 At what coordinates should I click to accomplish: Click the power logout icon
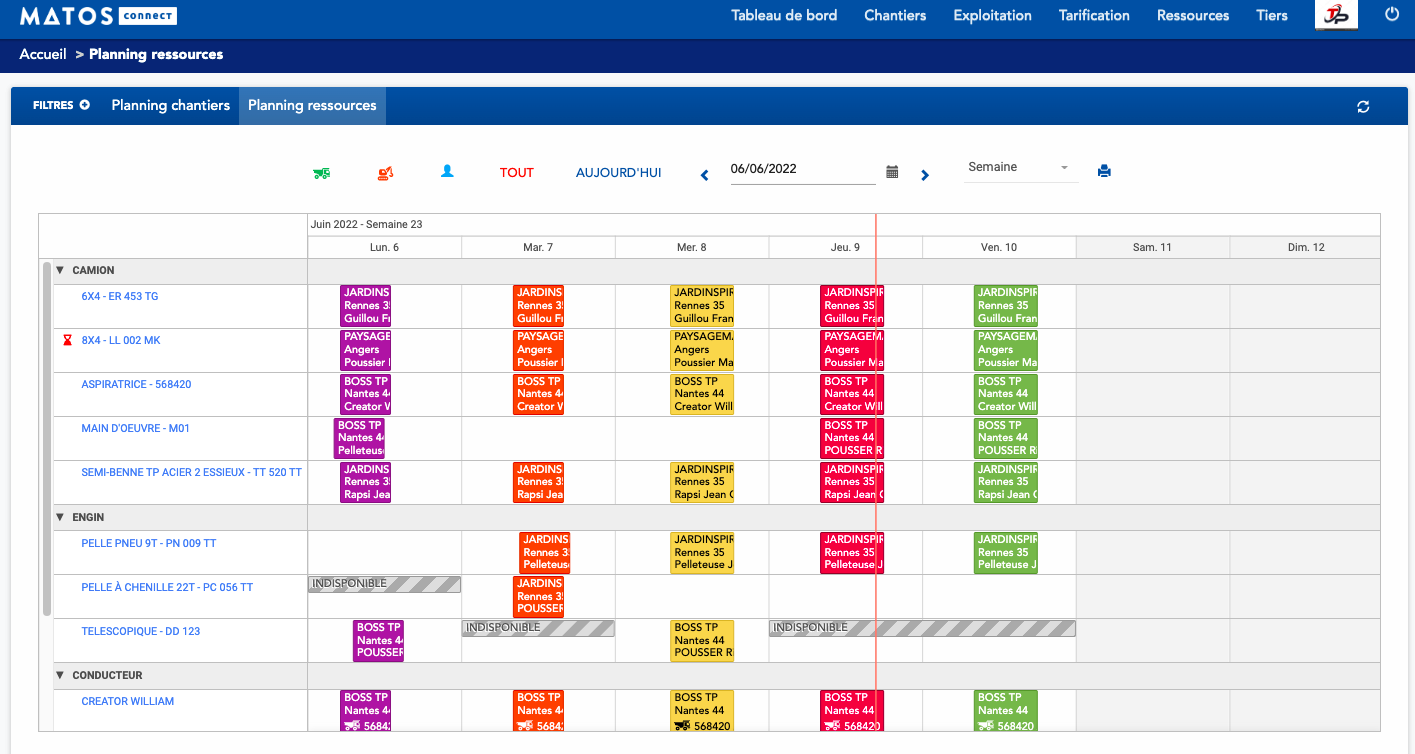(x=1392, y=14)
